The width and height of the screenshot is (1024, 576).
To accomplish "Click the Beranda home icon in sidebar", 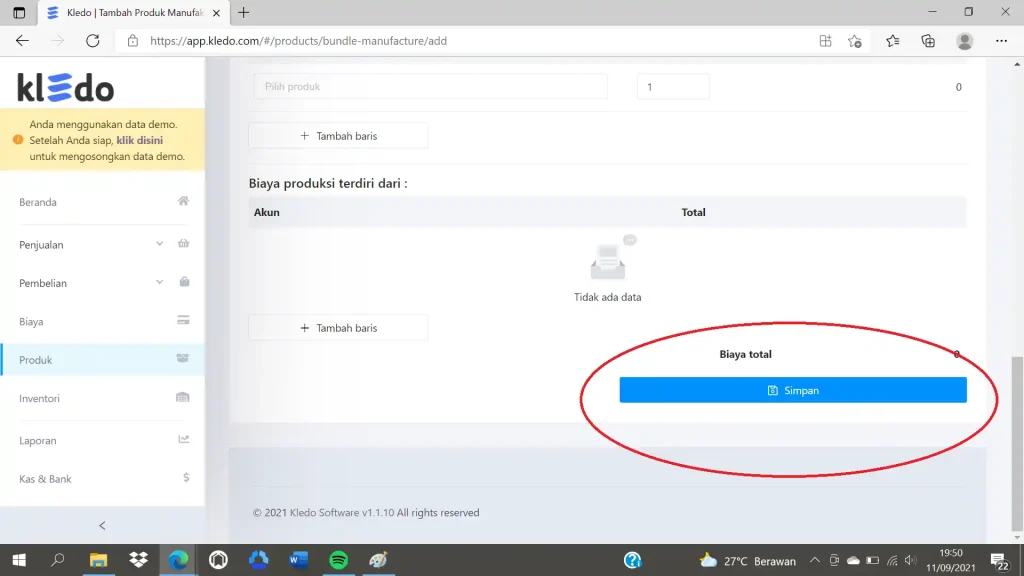I will click(184, 201).
